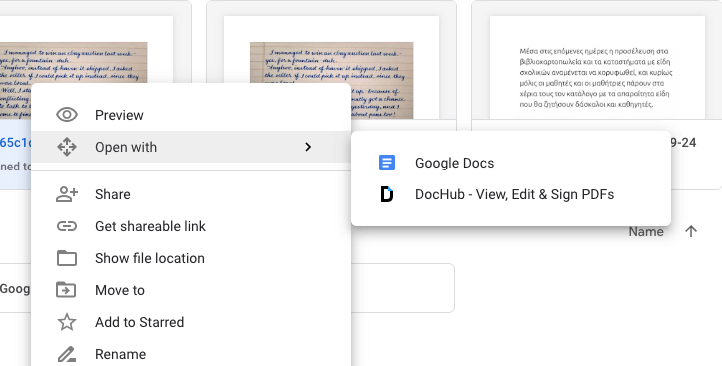Click the Show file location folder icon

click(x=67, y=258)
